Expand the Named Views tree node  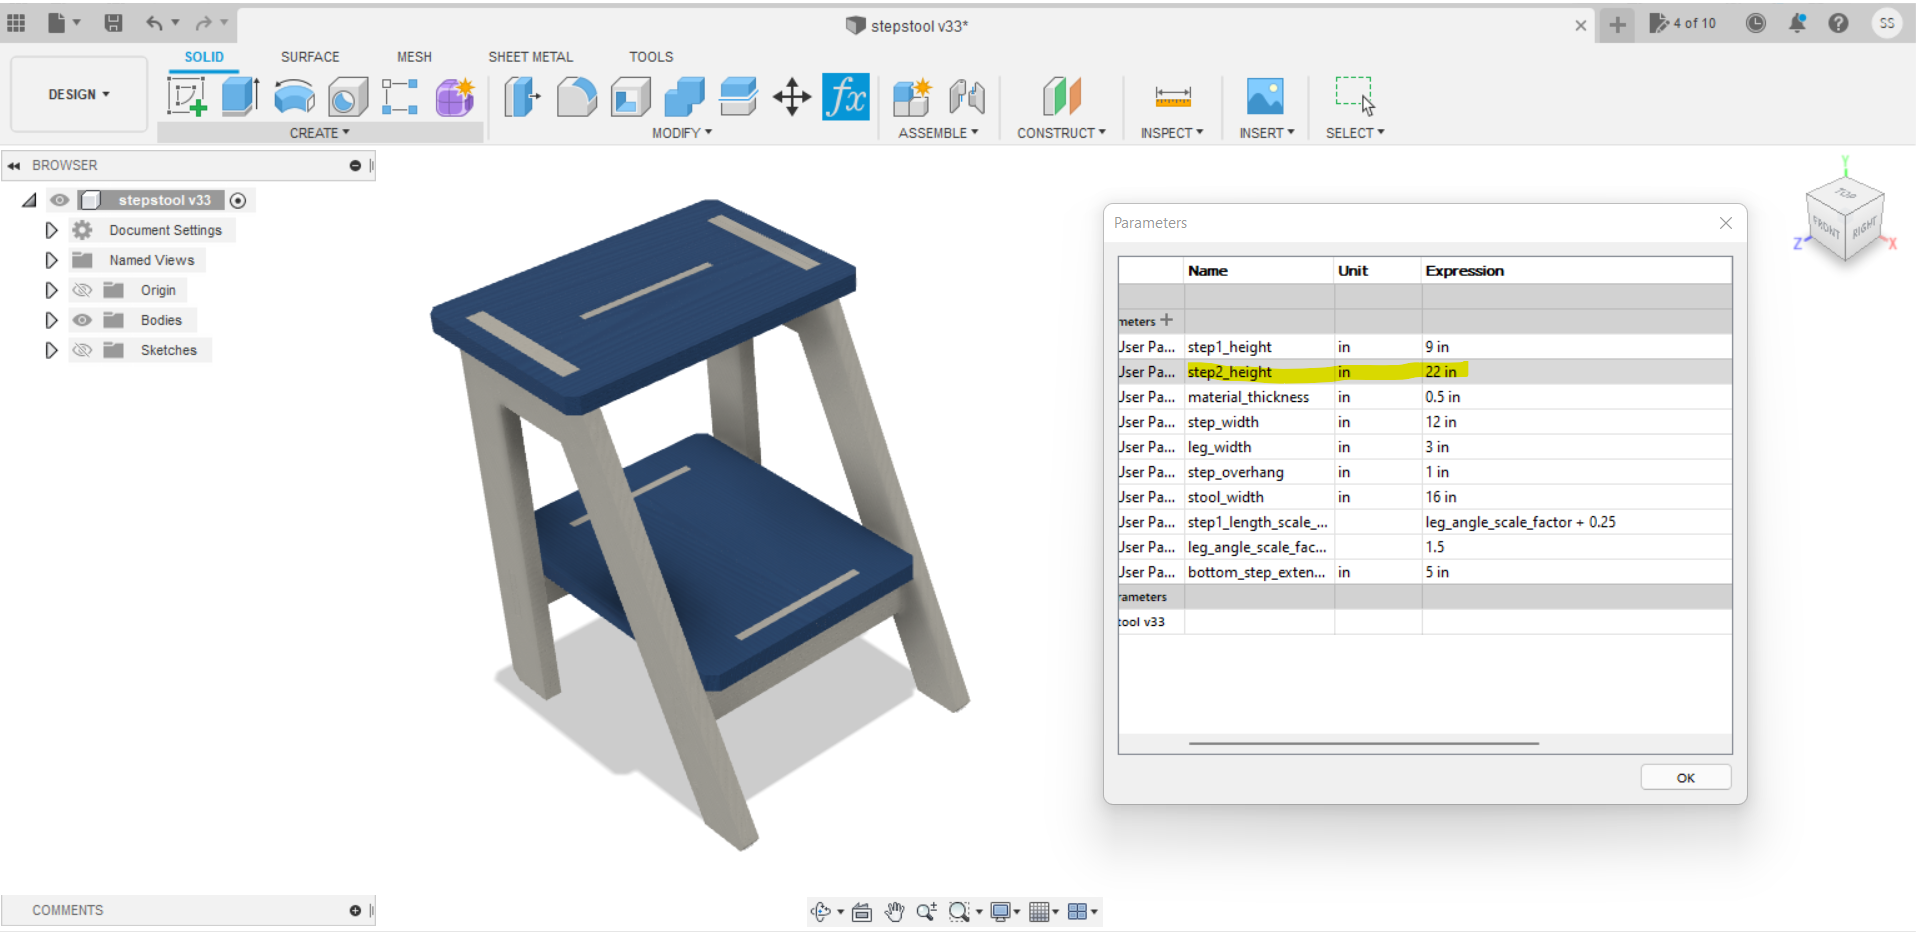pyautogui.click(x=51, y=259)
